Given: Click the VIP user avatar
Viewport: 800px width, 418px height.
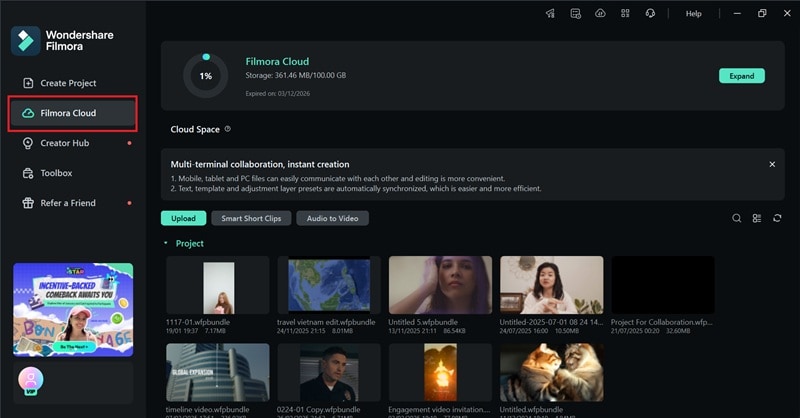Looking at the screenshot, I should 31,381.
